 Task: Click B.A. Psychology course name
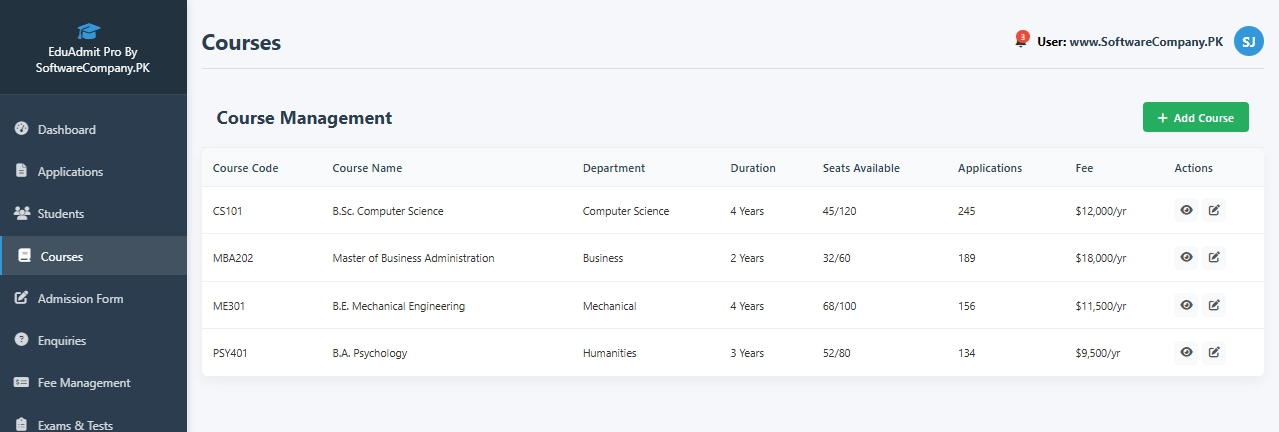370,353
